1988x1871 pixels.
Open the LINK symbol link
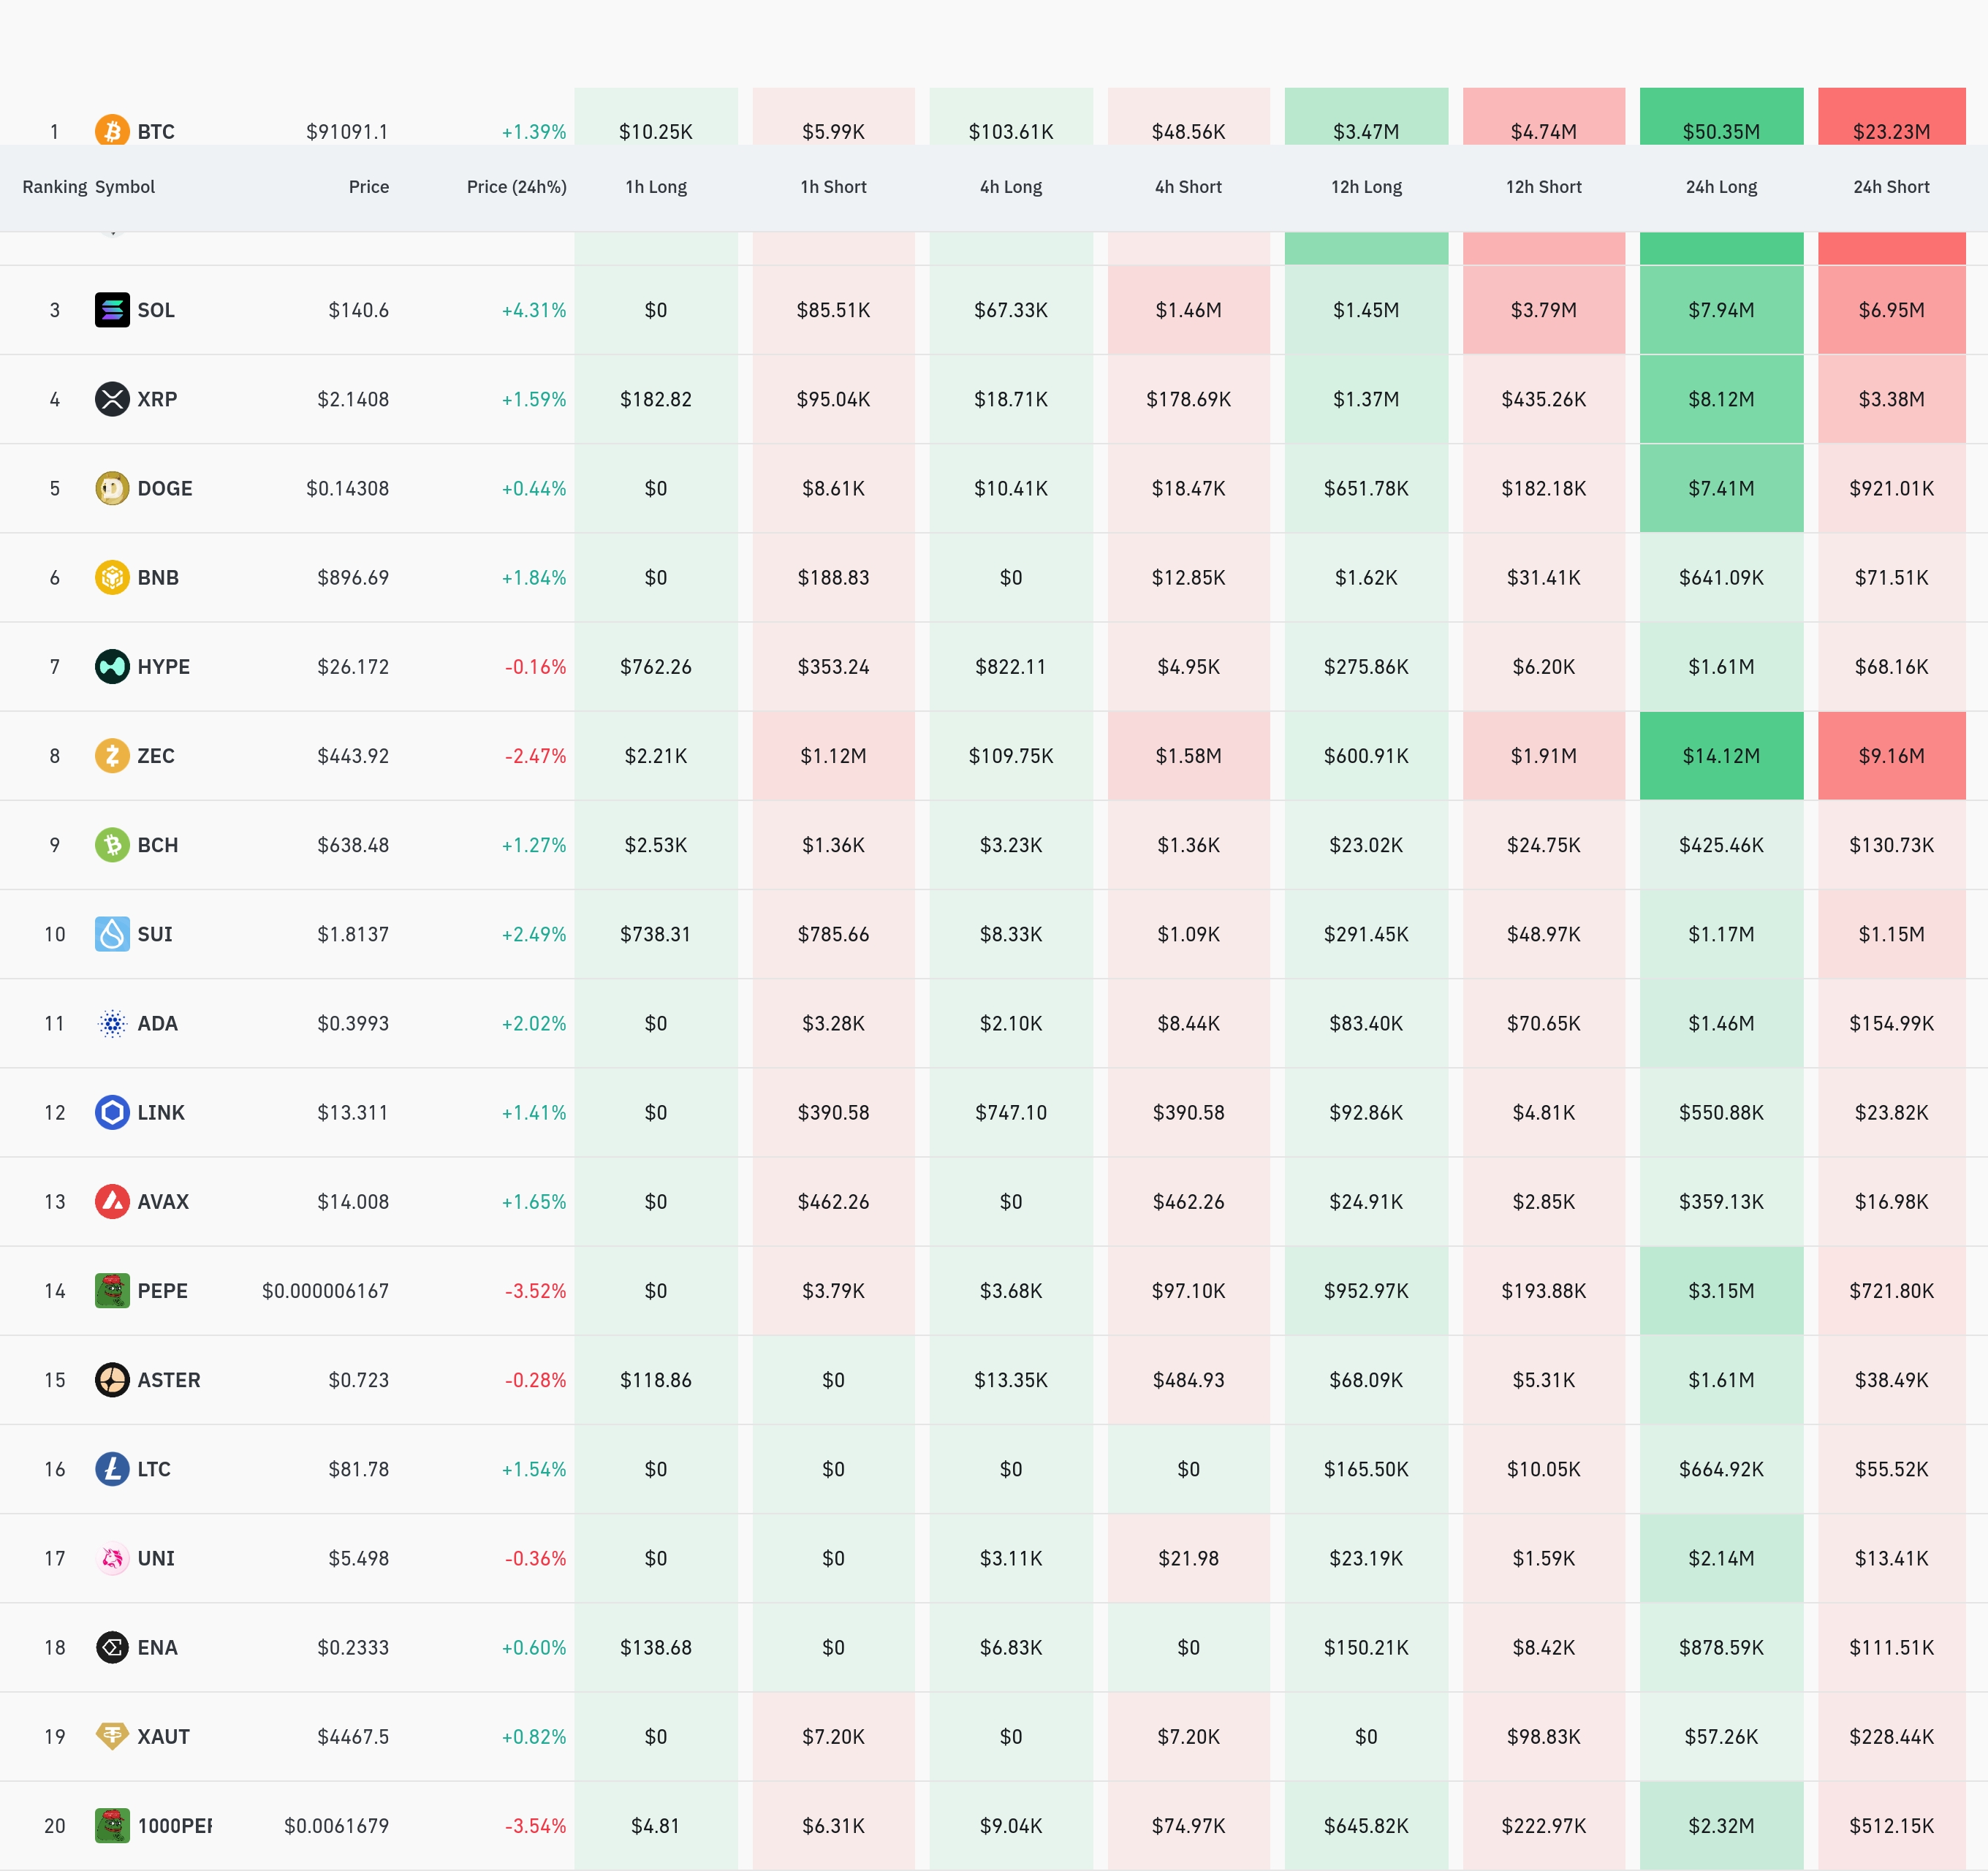click(x=161, y=1113)
